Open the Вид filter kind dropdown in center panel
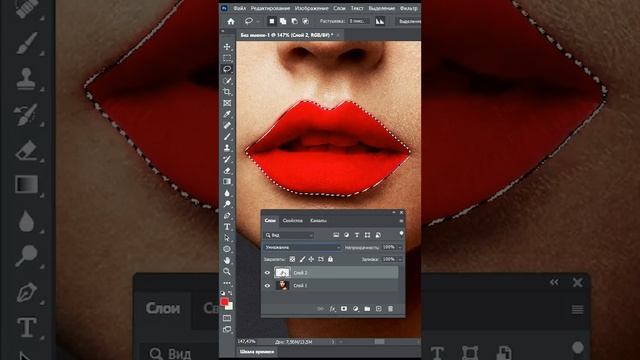Image resolution: width=640 pixels, height=360 pixels. [x=289, y=235]
